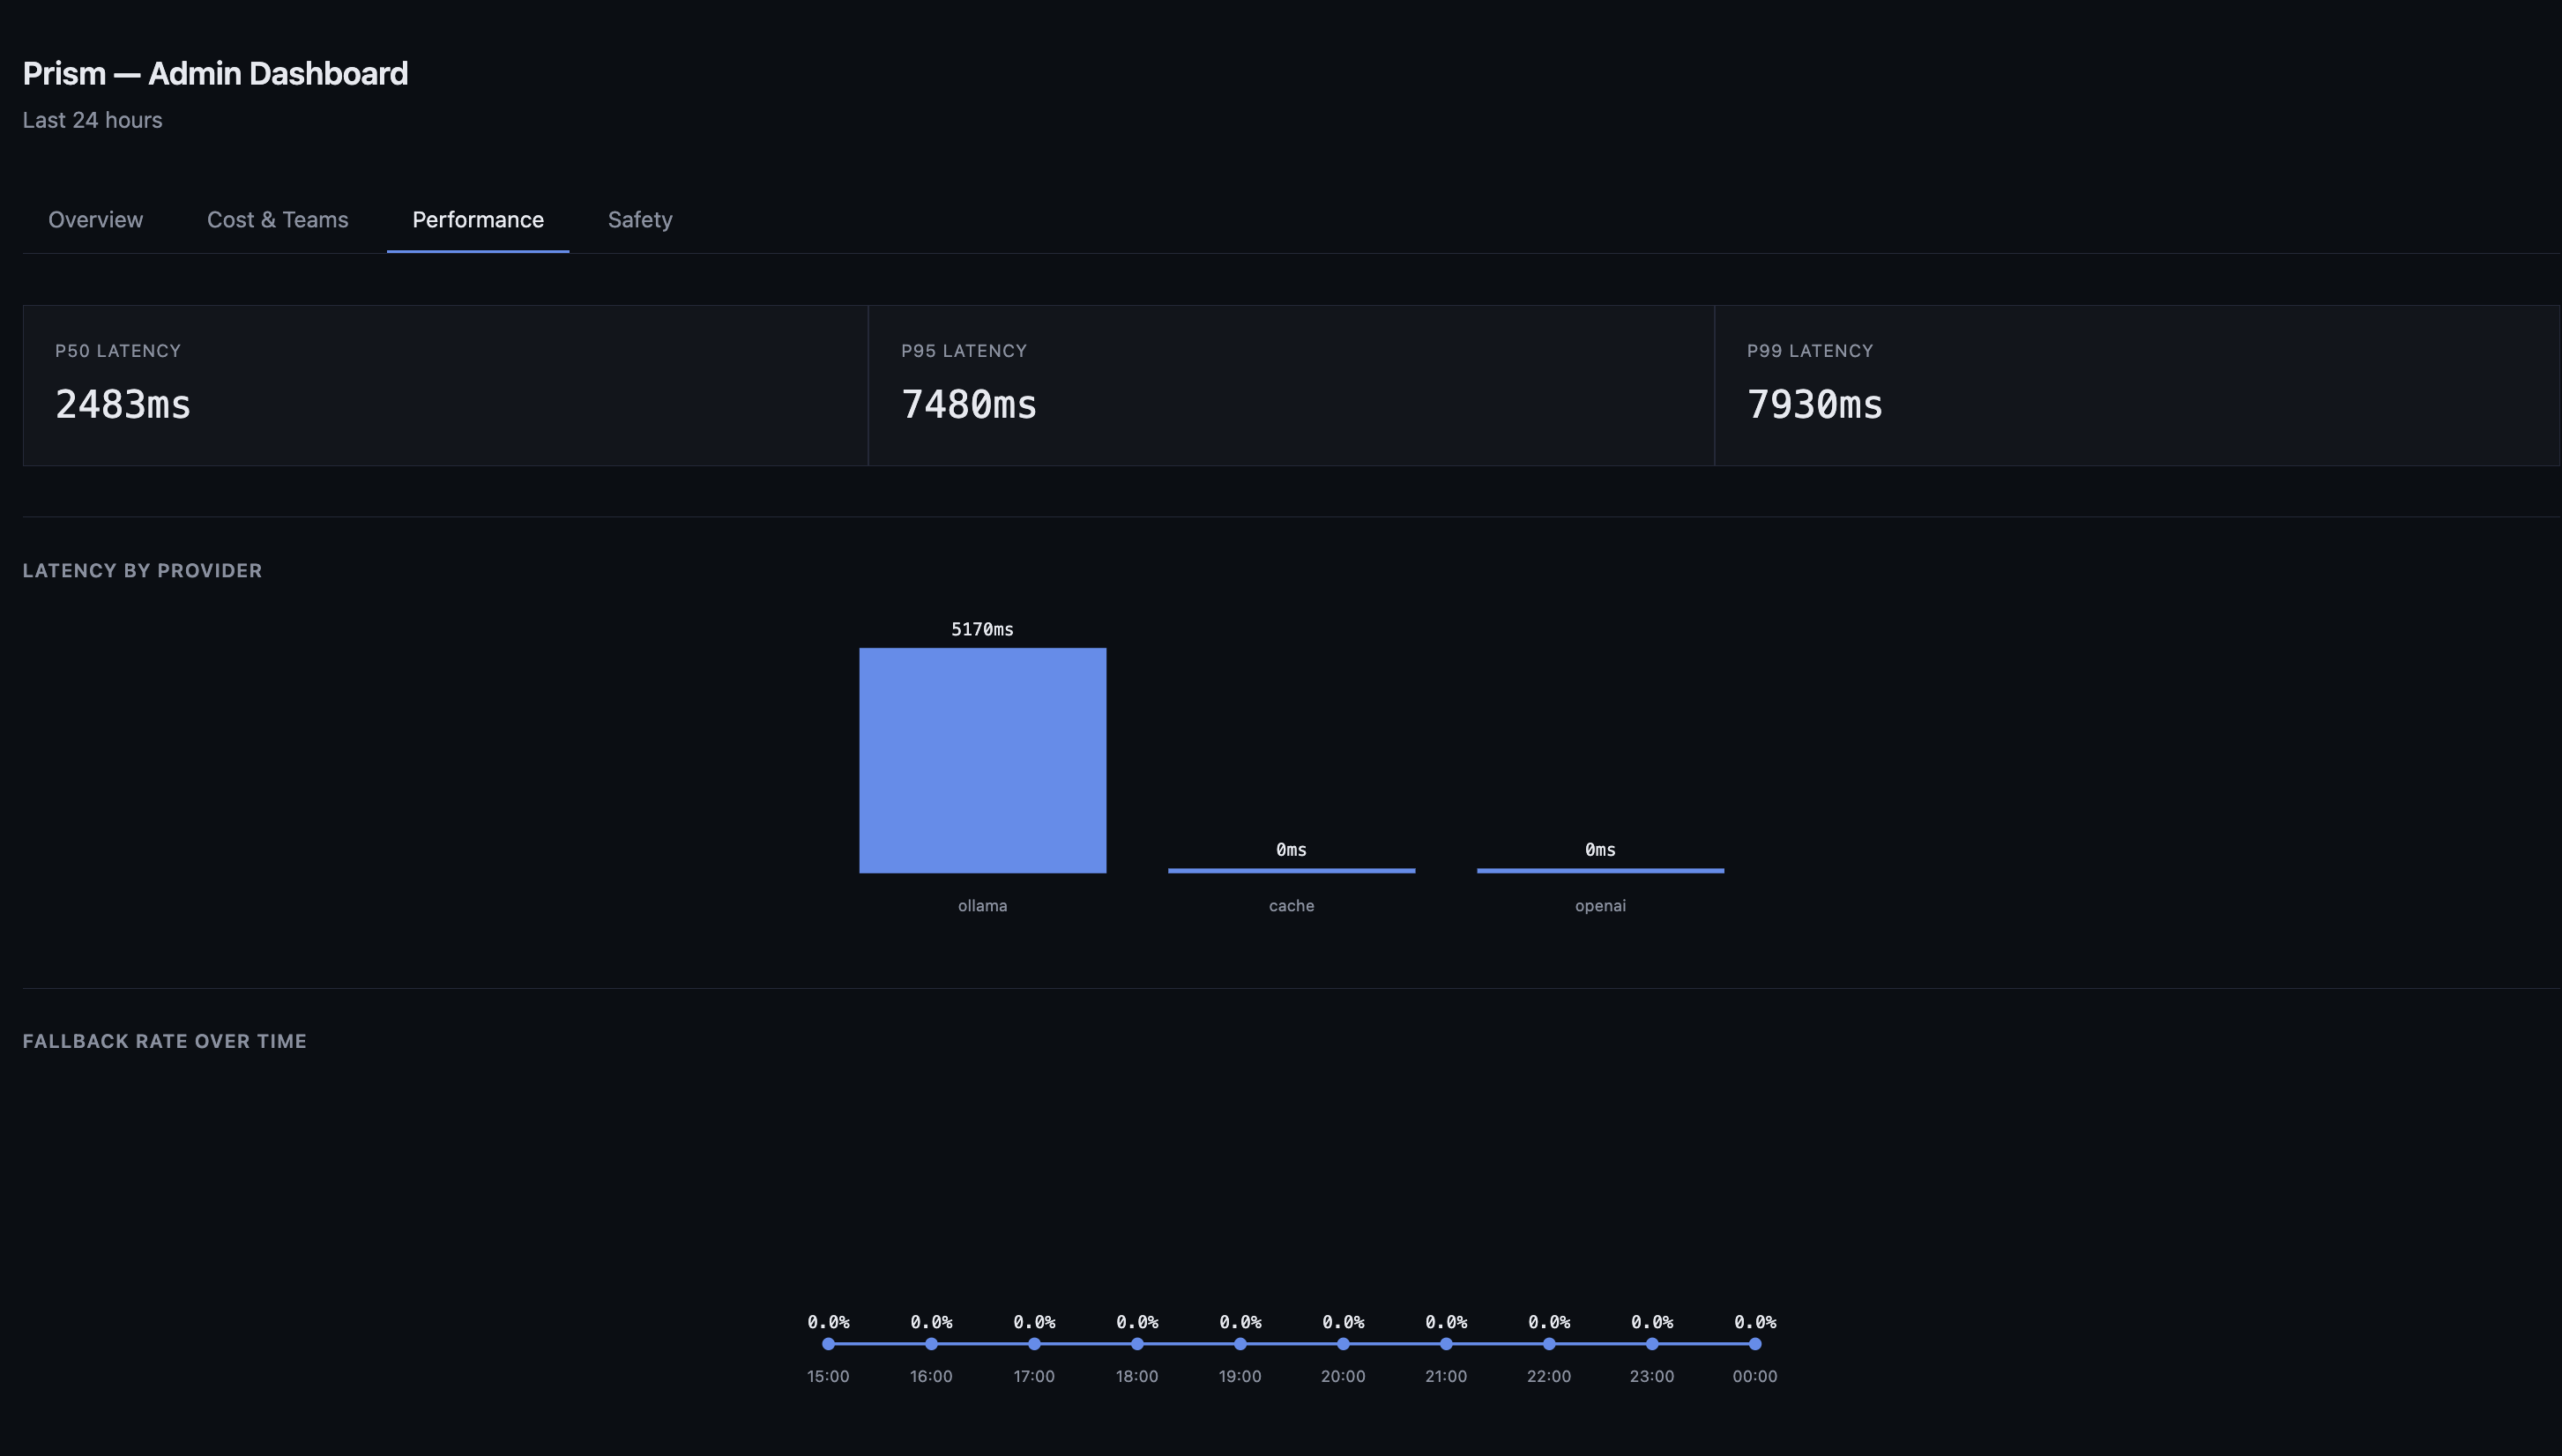Select the 23:00 fallback rate data point
Screen dimensions: 2562x1456
1652,1344
